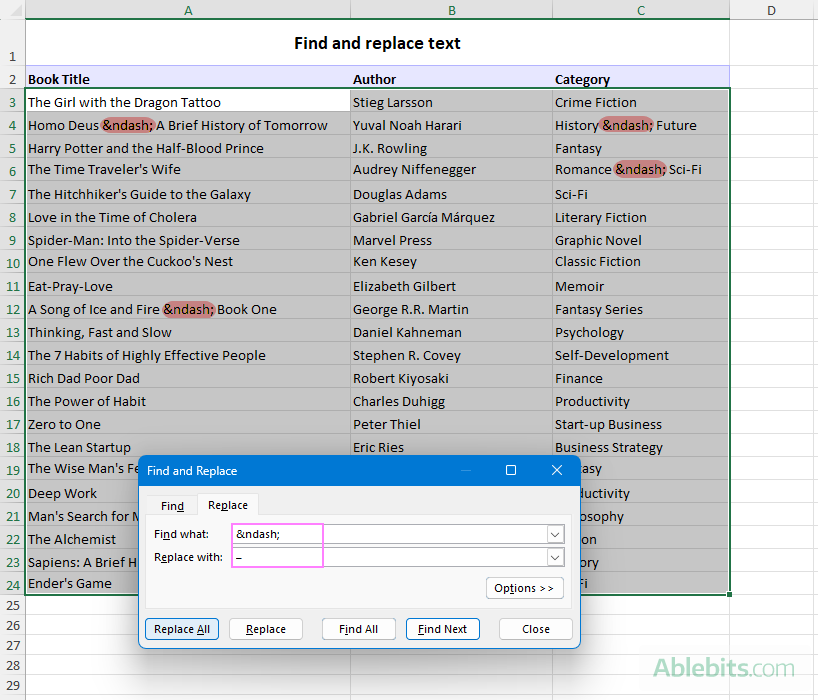Select column B header
This screenshot has height=700, width=818.
(452, 10)
